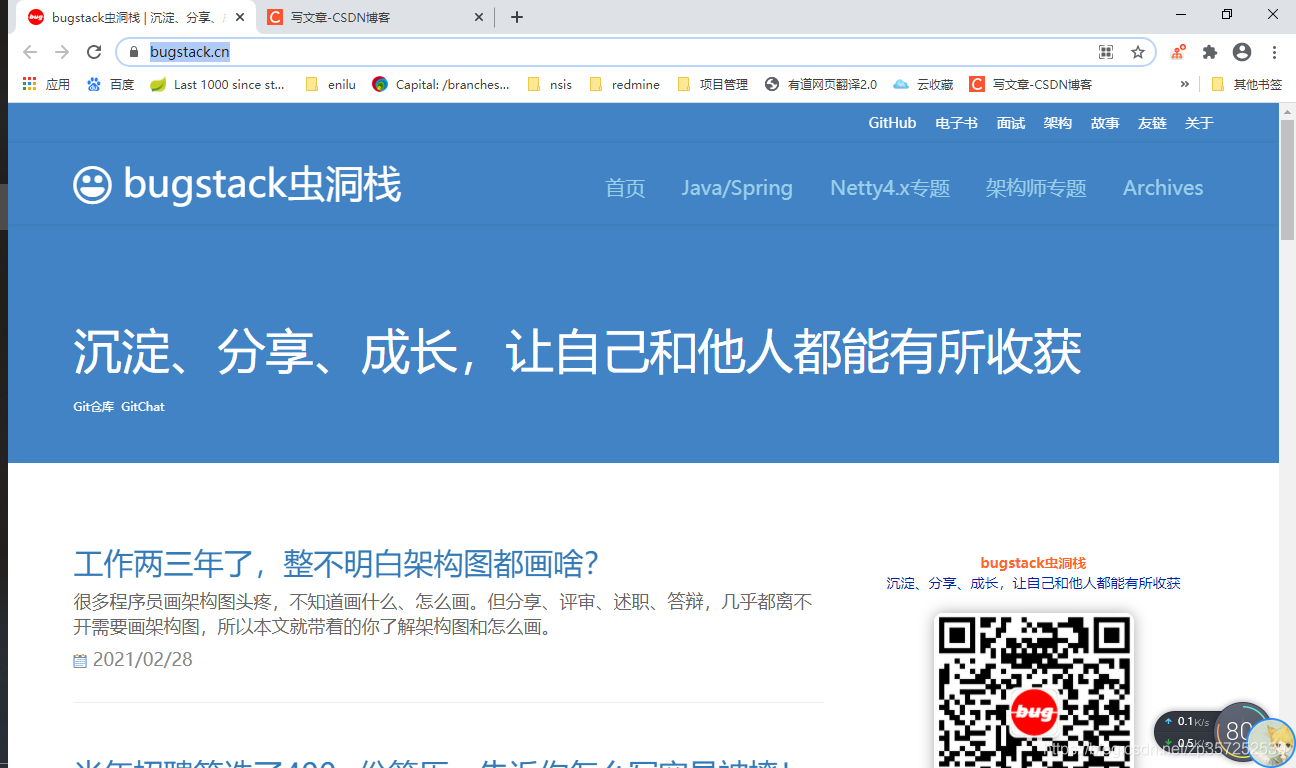Open the QR code icon in address bar
Viewport: 1296px width, 768px height.
[1106, 52]
